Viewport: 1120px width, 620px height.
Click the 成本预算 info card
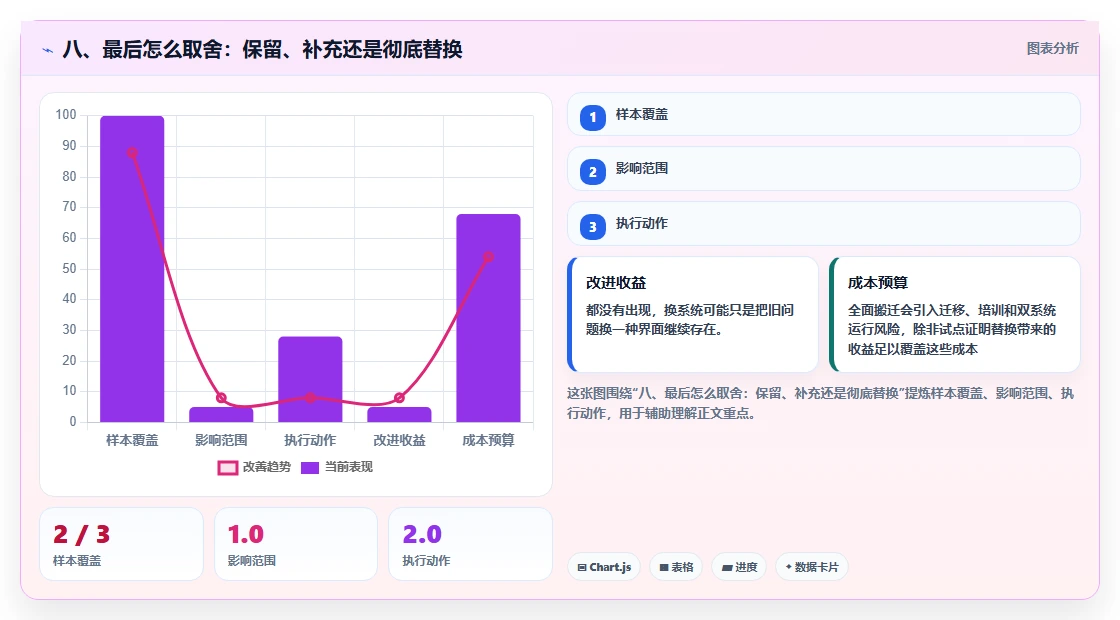coord(955,314)
